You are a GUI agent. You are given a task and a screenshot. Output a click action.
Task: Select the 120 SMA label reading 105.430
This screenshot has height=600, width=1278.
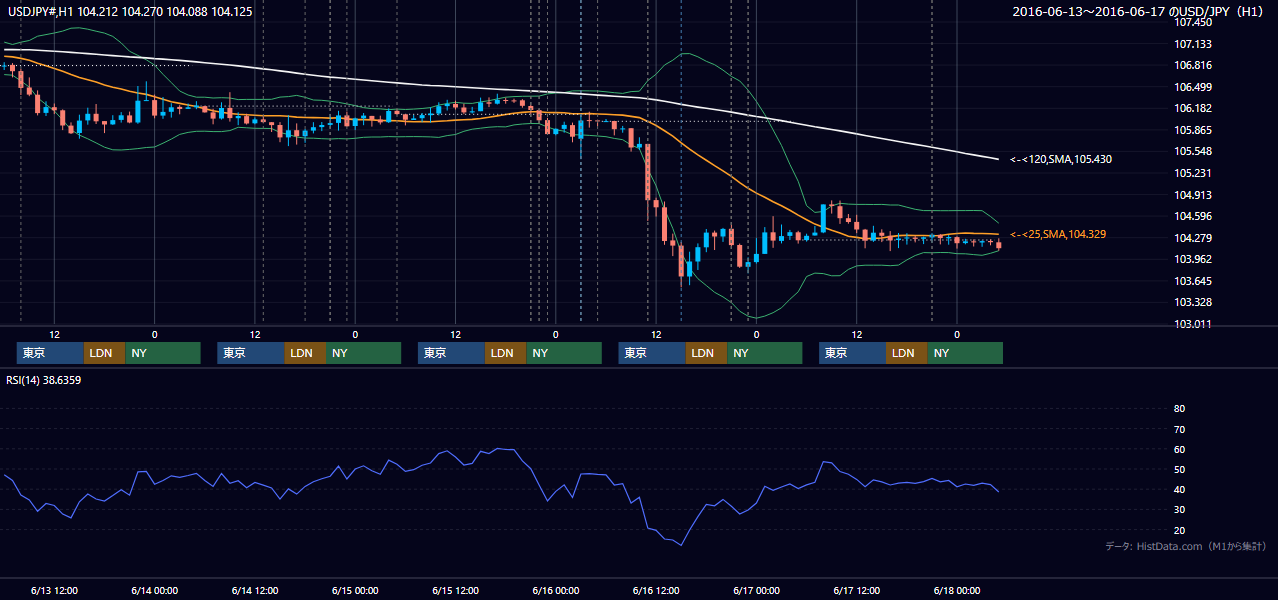(x=1060, y=160)
